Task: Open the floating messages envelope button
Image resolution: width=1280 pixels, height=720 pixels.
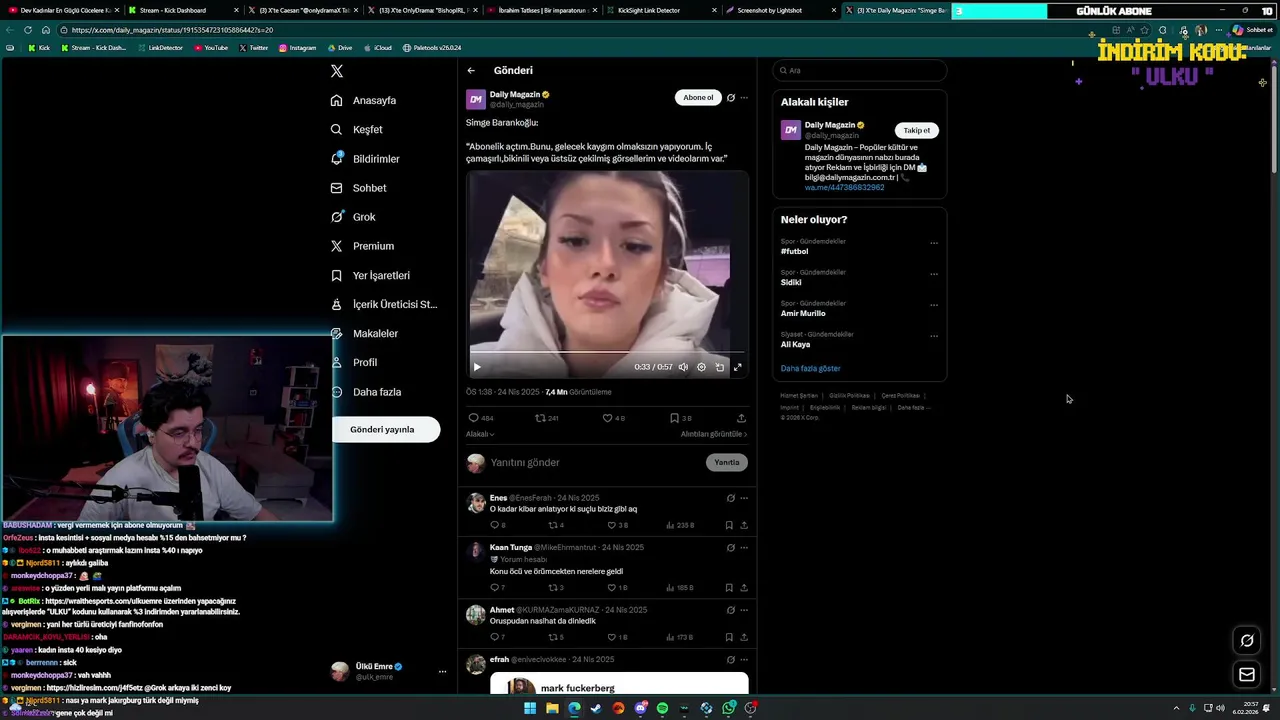Action: pyautogui.click(x=1247, y=674)
